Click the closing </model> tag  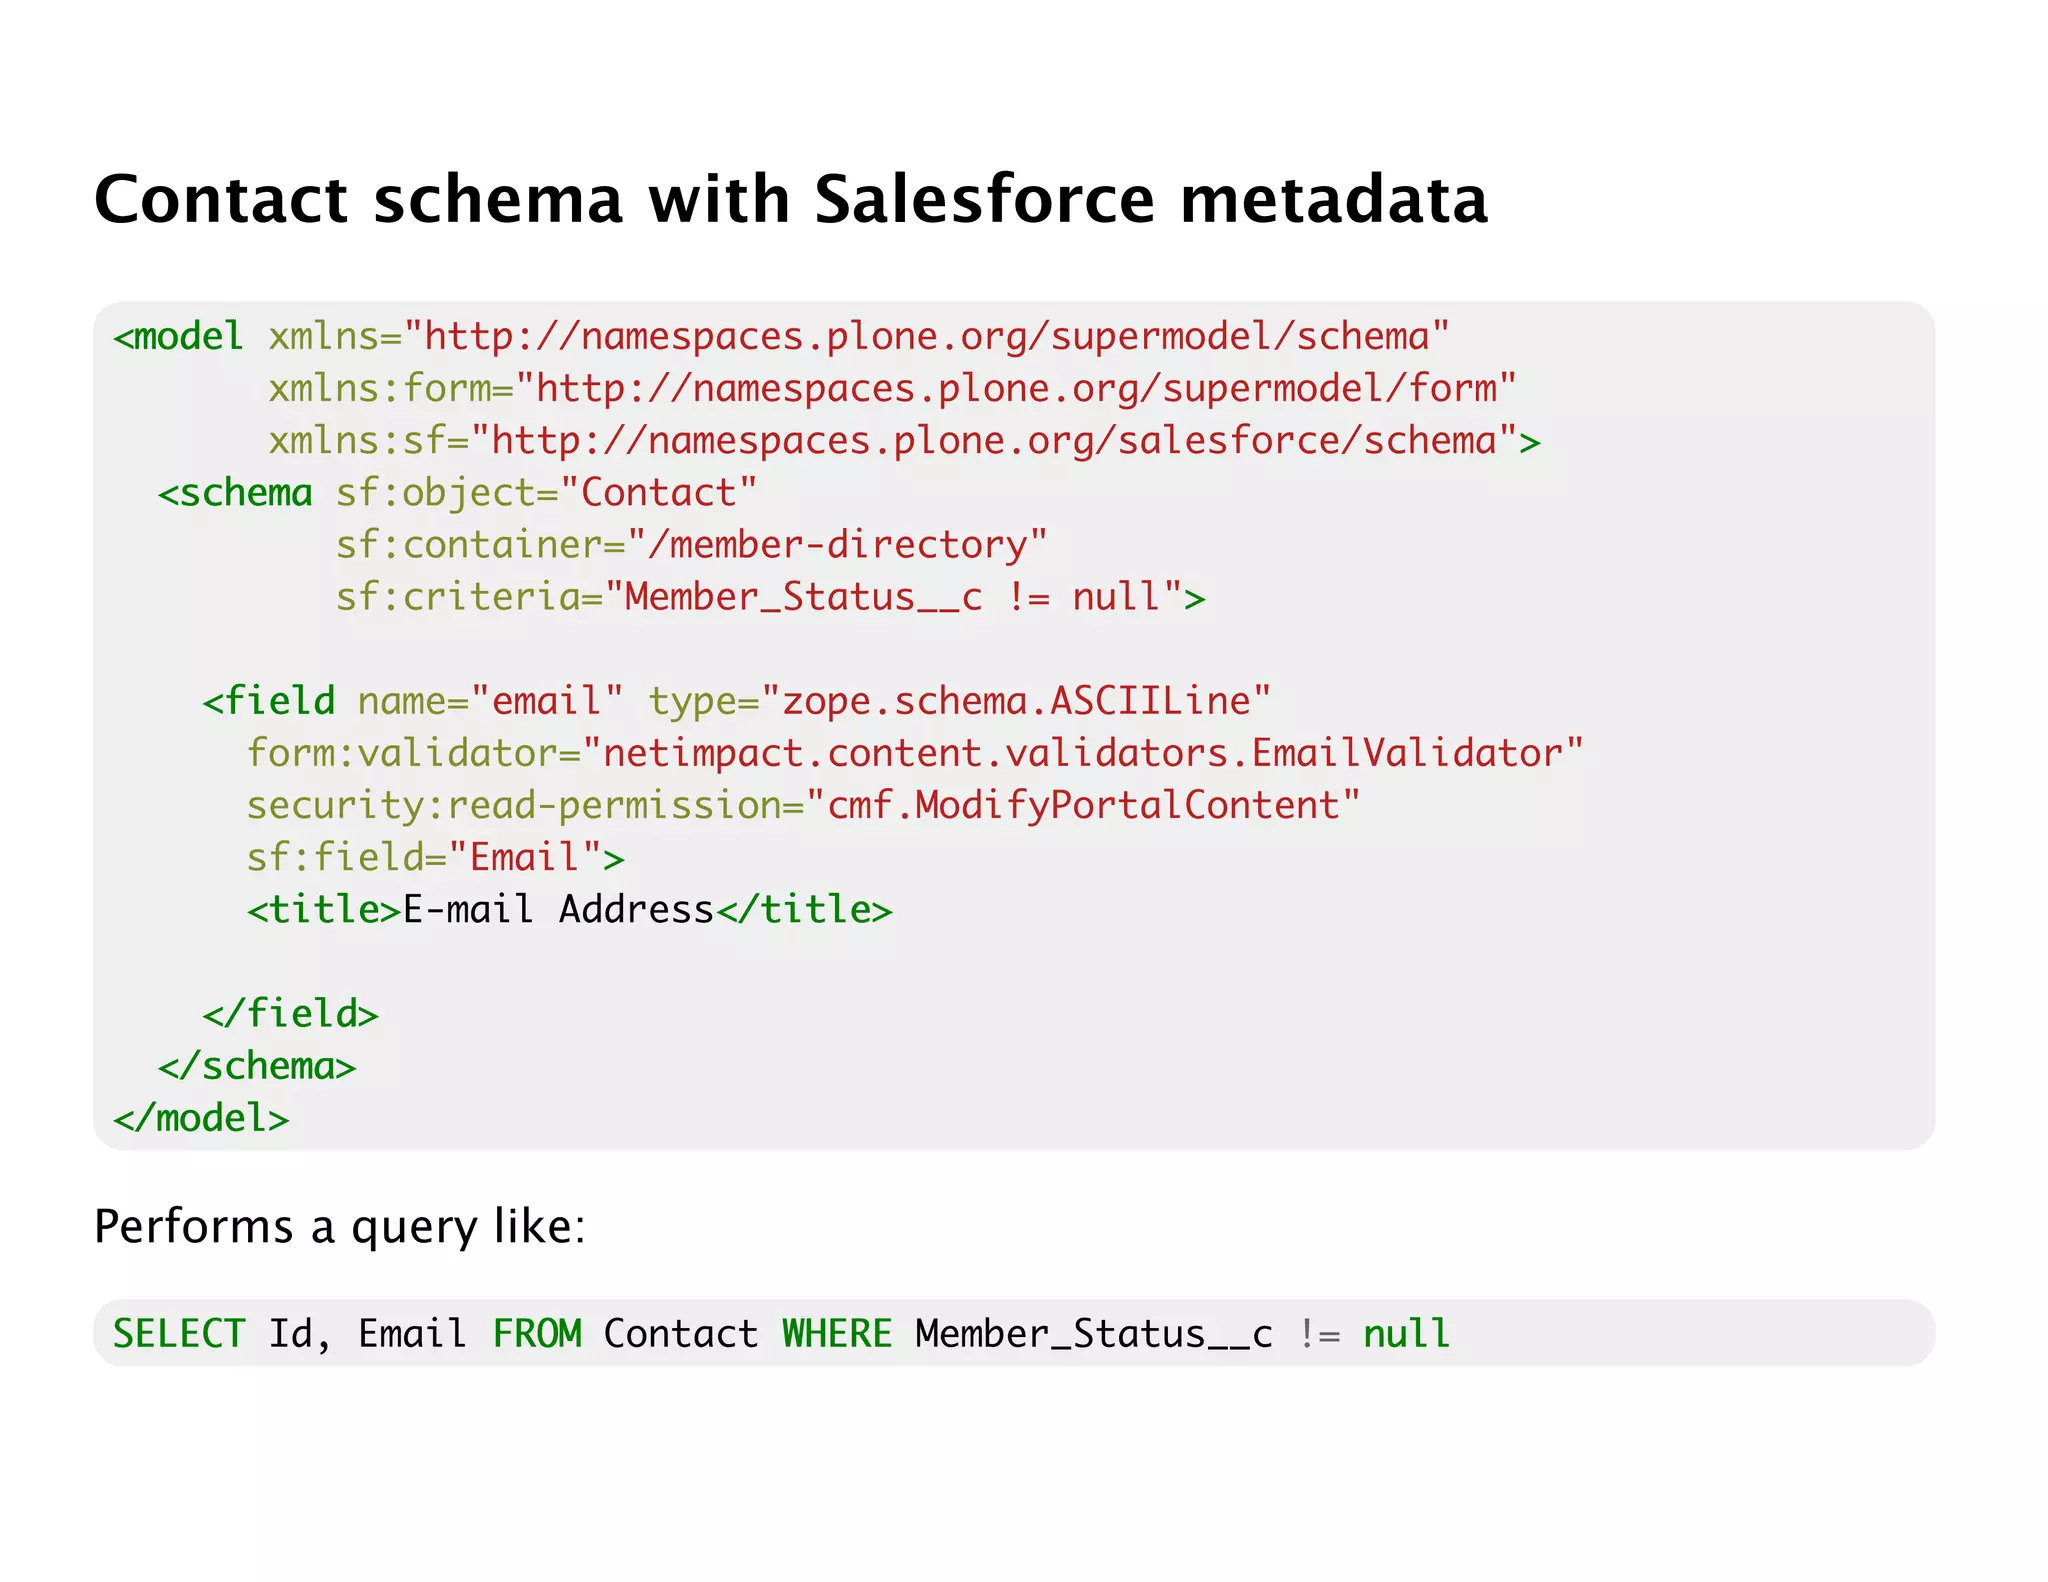coord(201,1118)
